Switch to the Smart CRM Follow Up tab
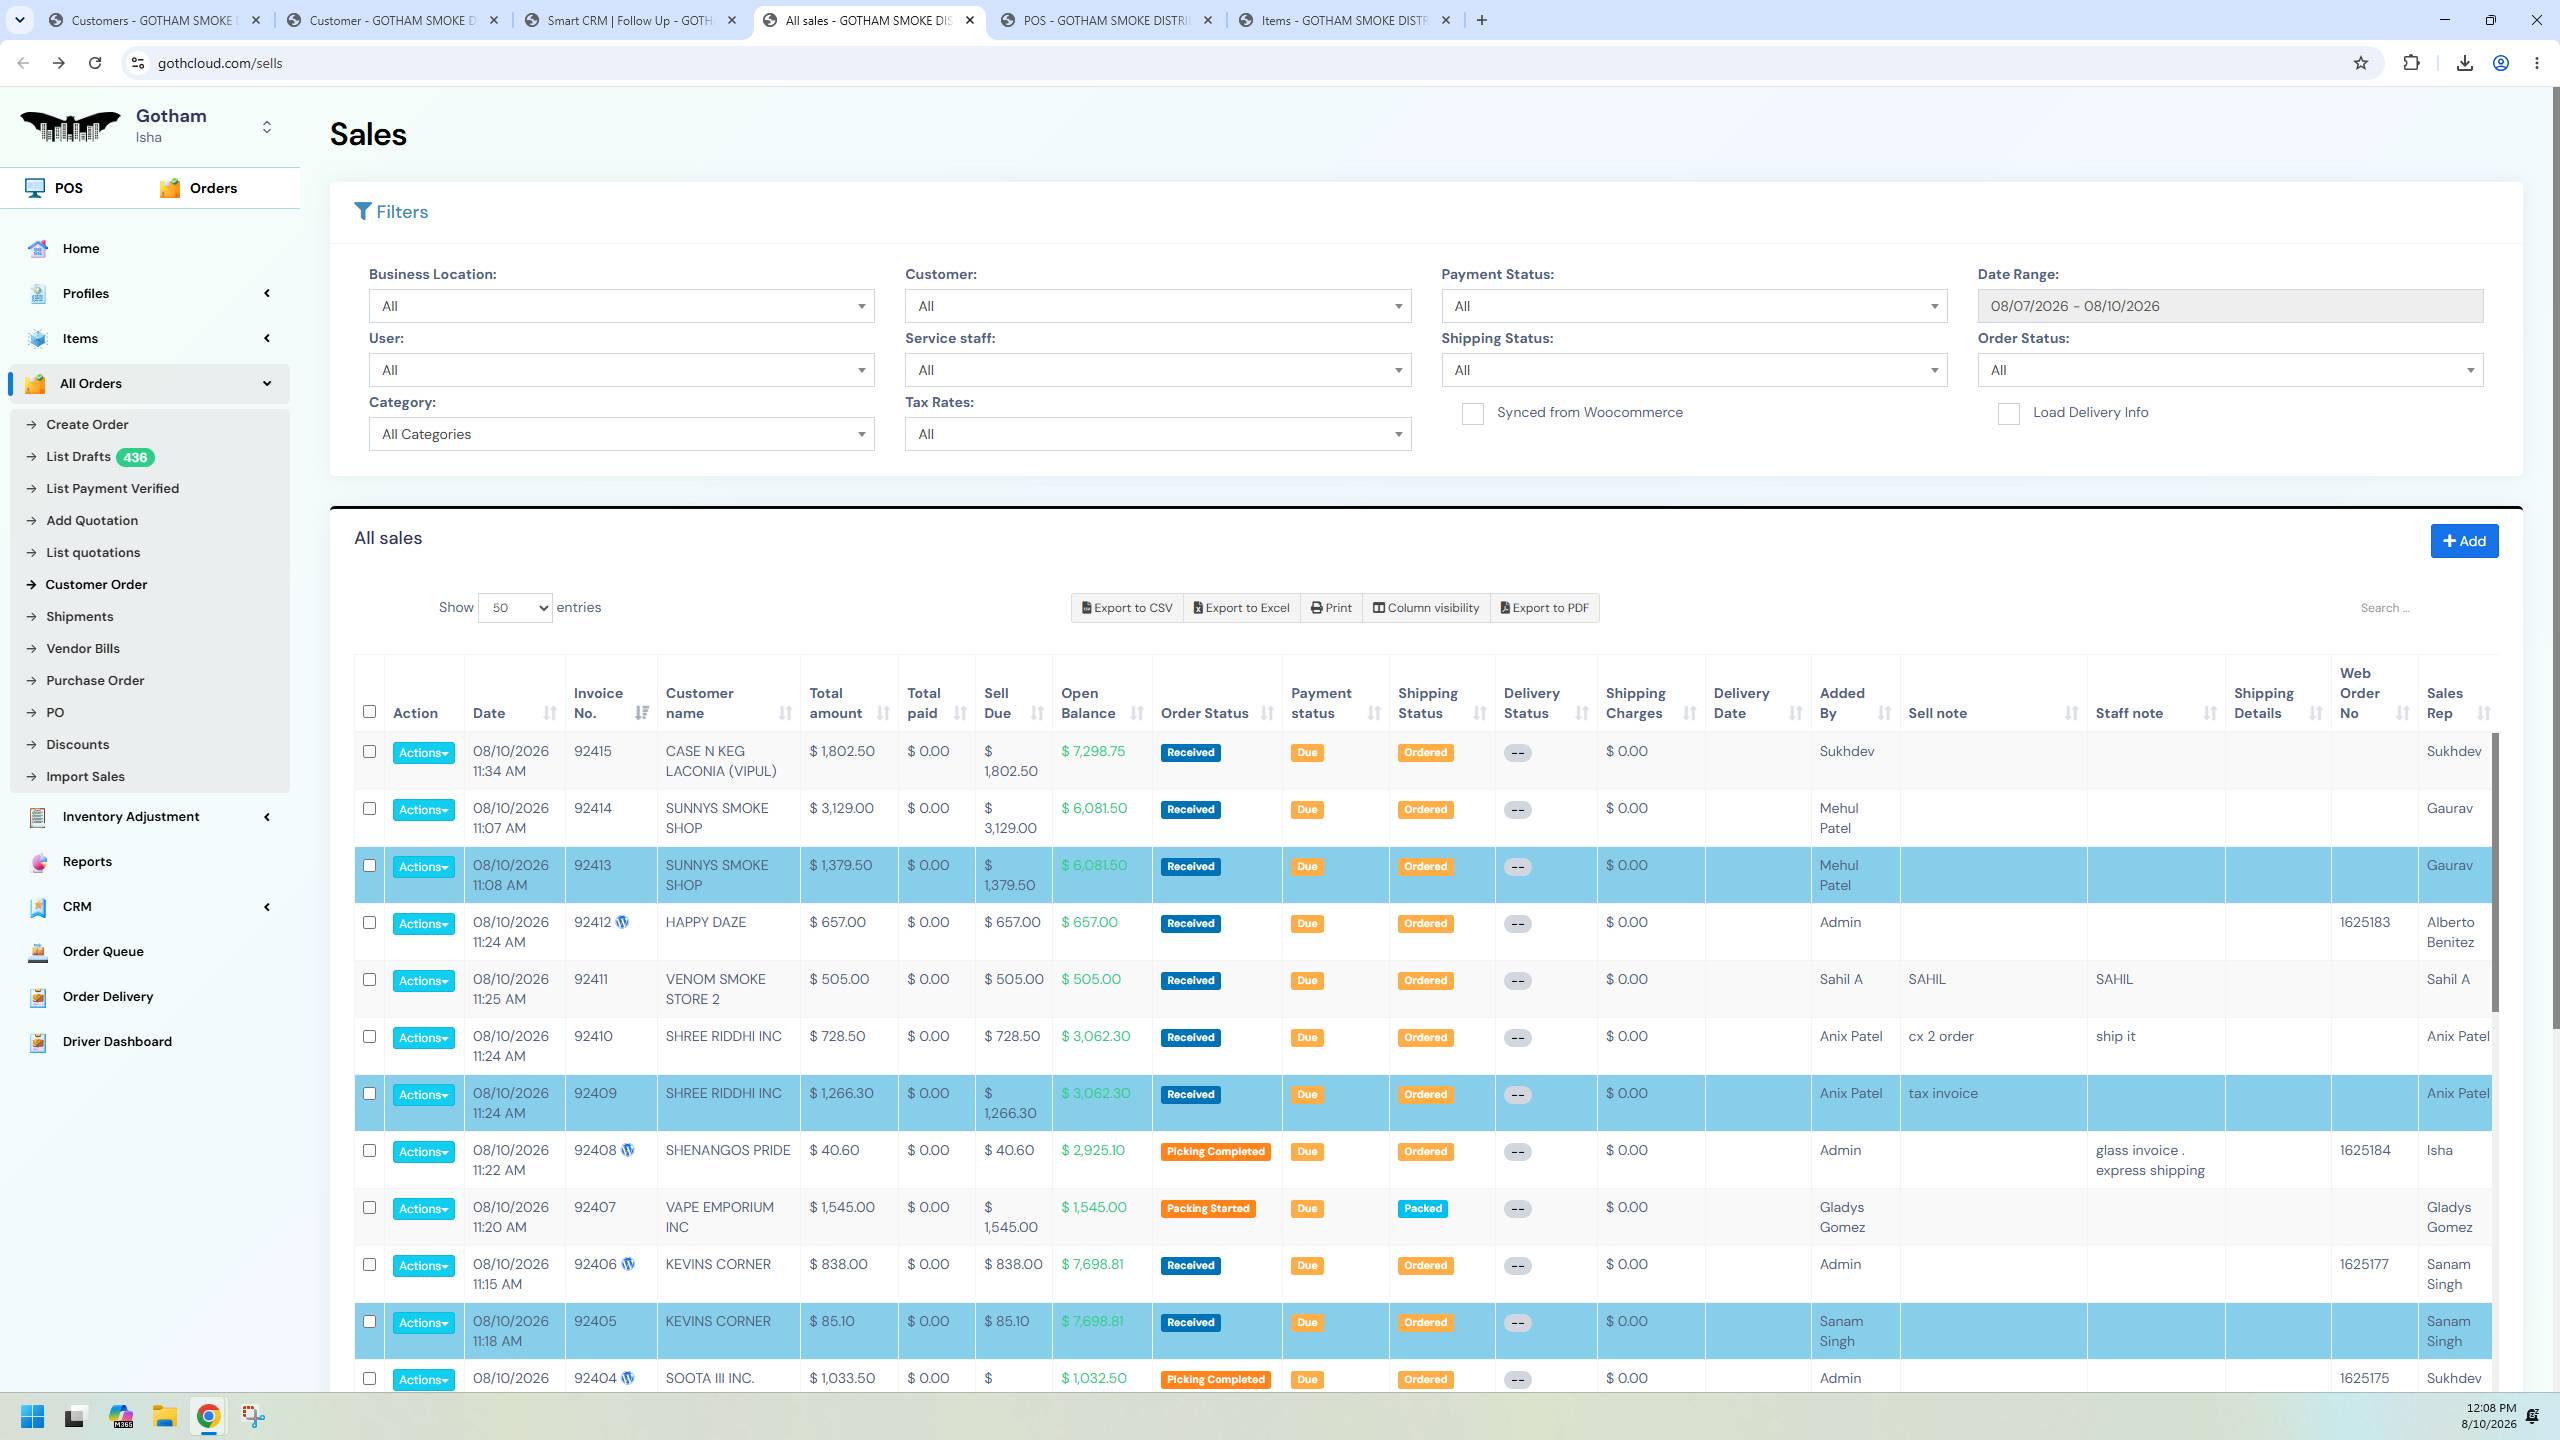 point(630,20)
